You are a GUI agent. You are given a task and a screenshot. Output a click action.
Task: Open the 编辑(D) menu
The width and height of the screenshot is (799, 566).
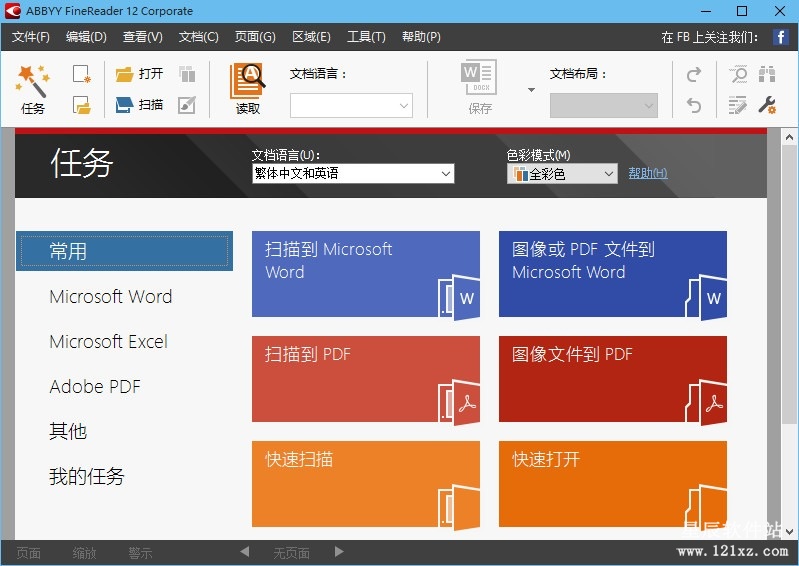(x=86, y=37)
